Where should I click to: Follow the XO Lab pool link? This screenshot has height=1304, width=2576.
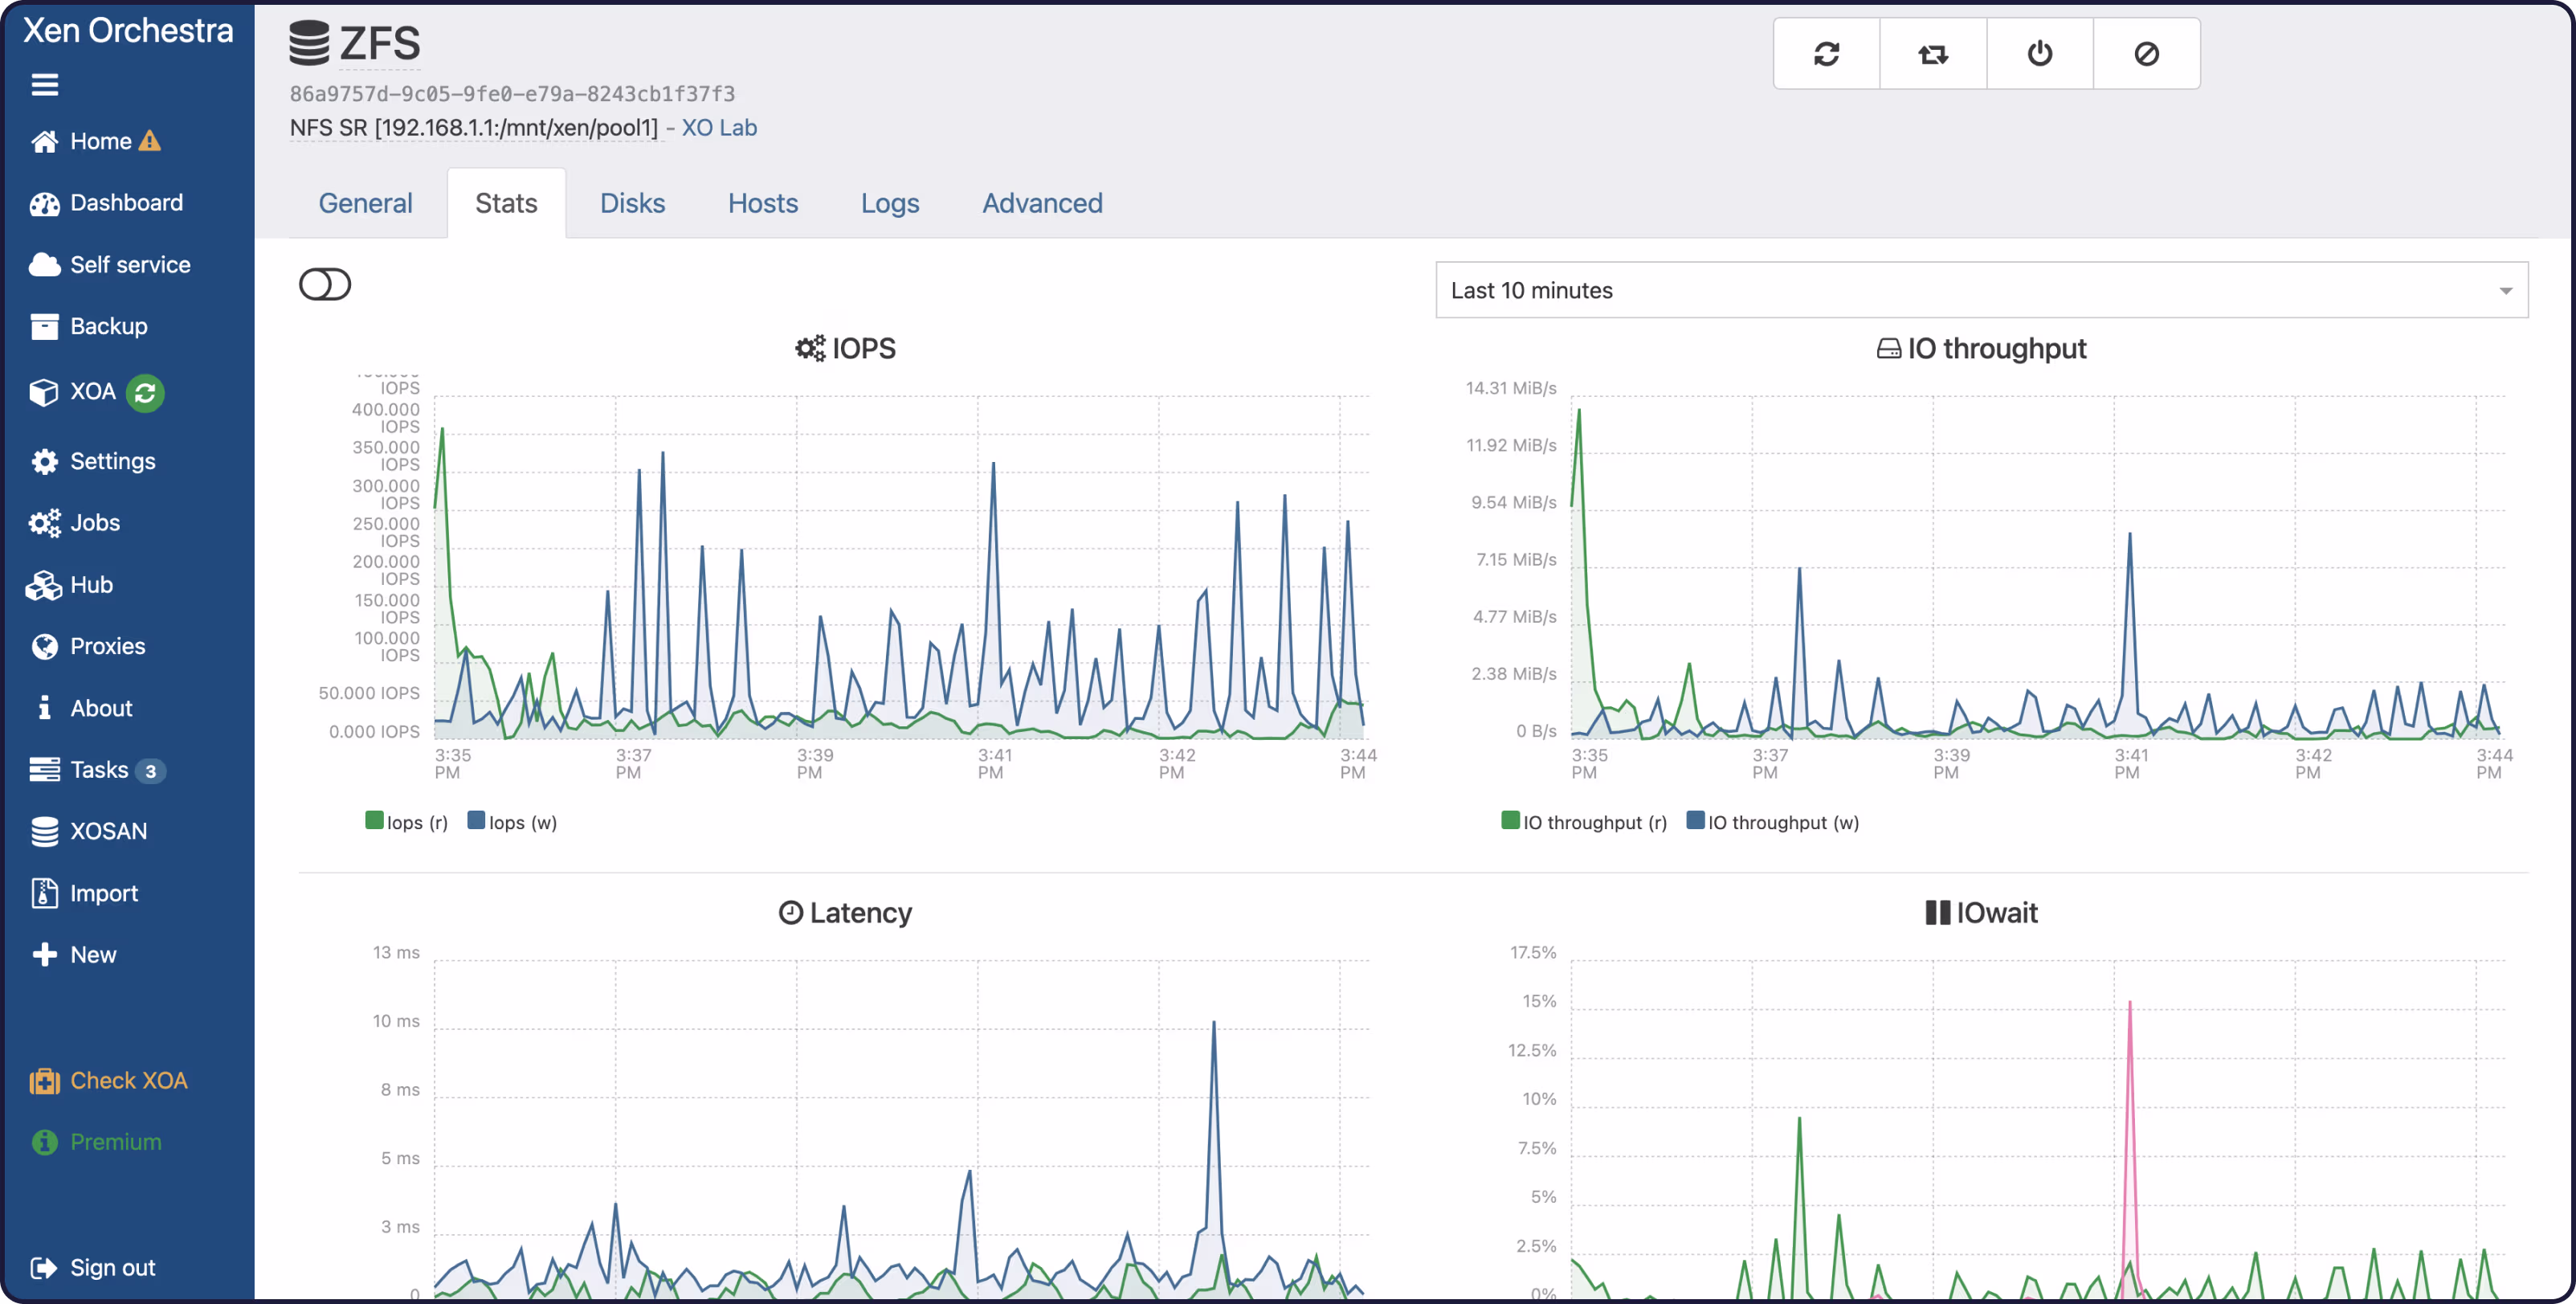point(719,128)
